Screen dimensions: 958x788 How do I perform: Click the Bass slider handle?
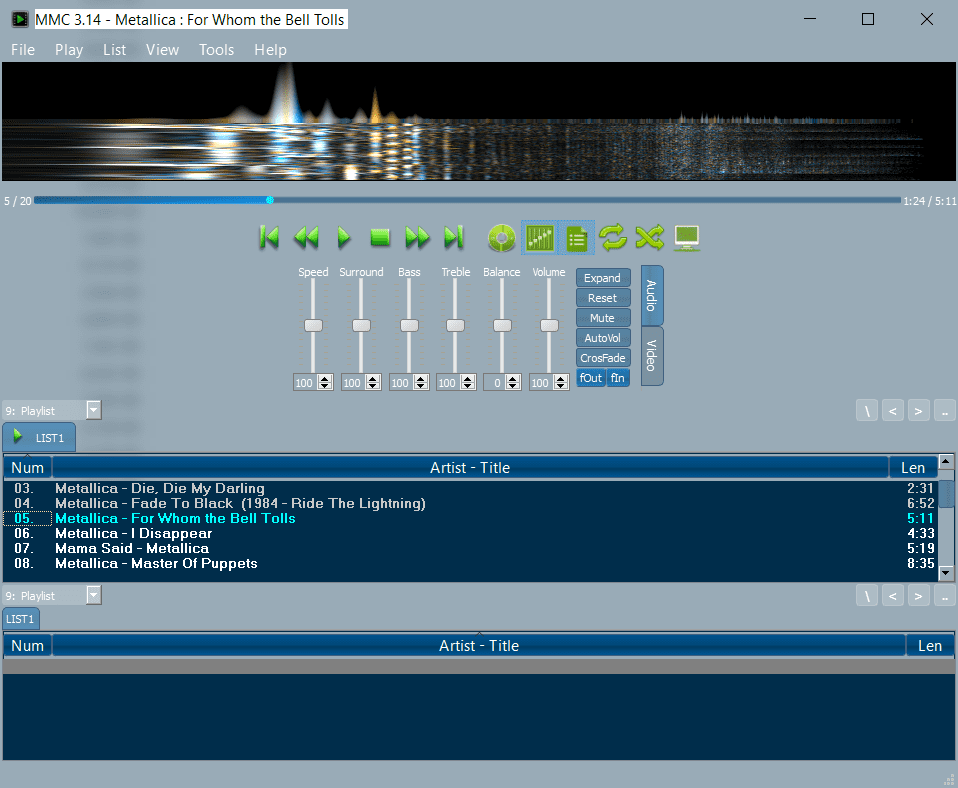(x=409, y=325)
